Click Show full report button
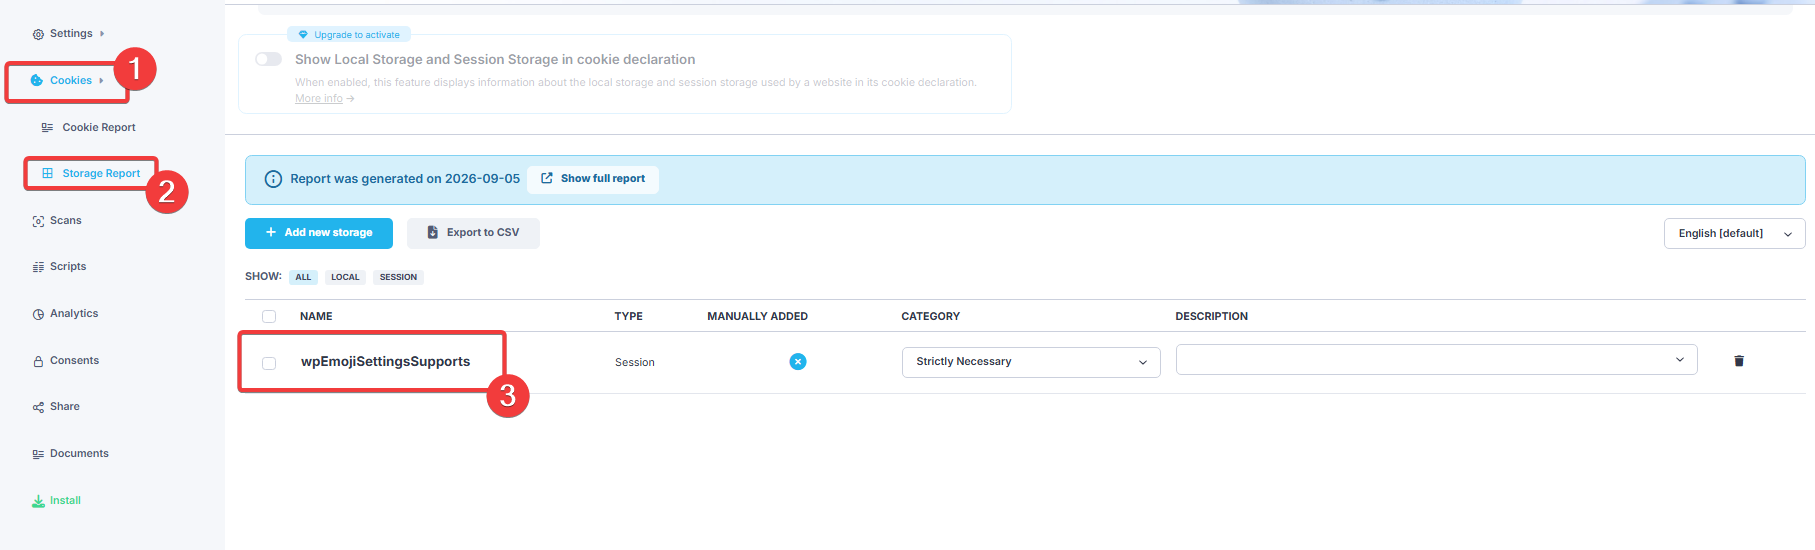Viewport: 1815px width, 550px height. 593,179
